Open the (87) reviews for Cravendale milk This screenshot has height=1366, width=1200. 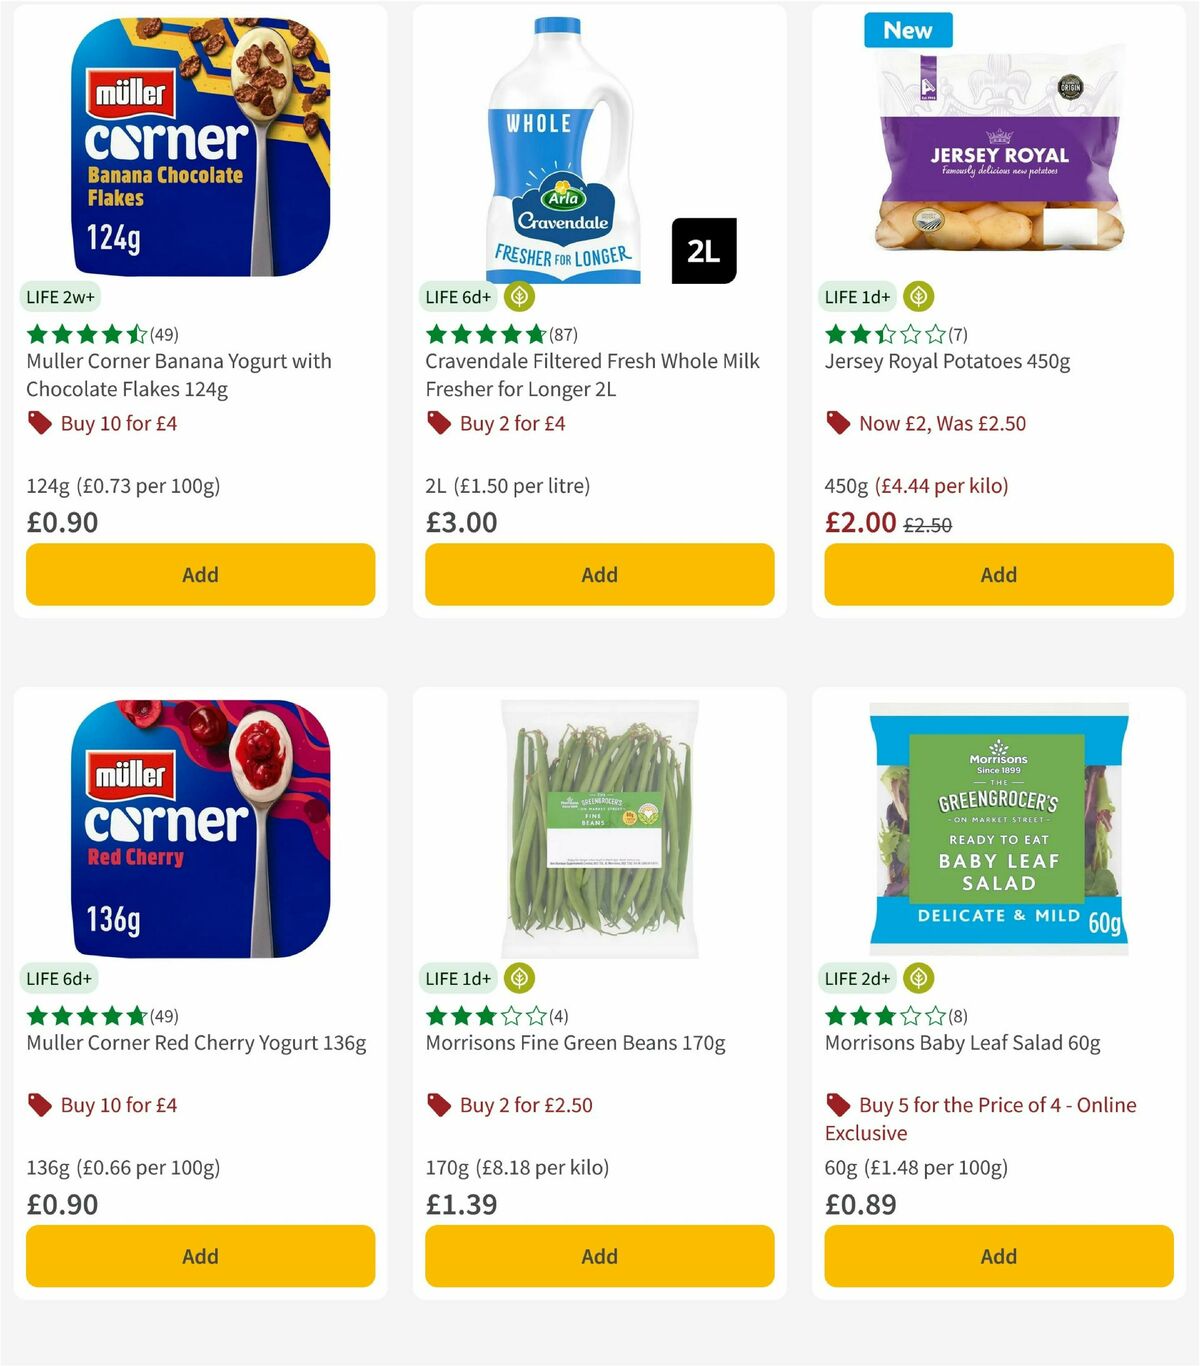point(563,334)
